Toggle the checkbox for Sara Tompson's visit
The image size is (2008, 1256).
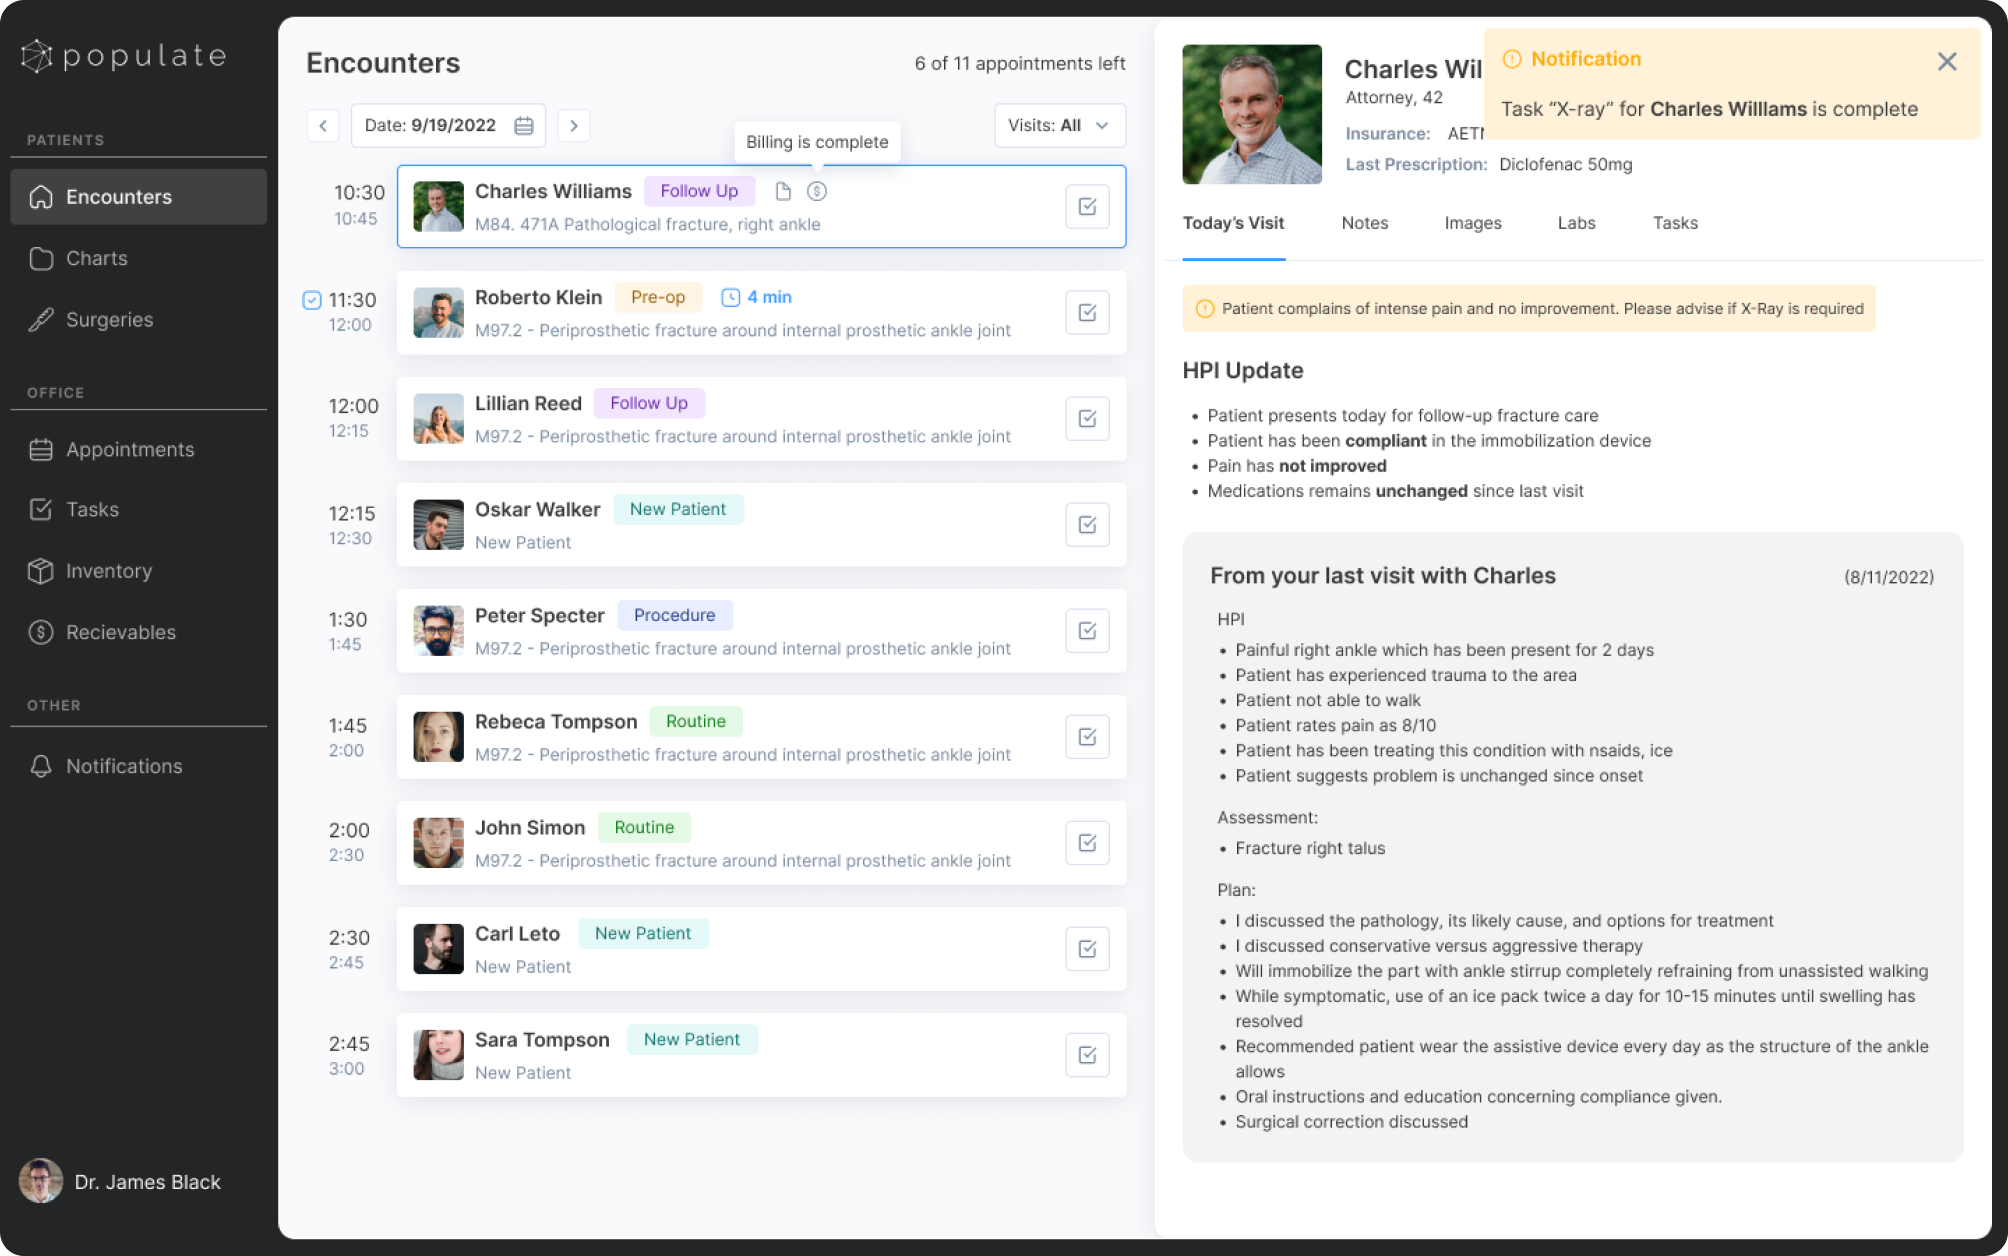(1087, 1055)
